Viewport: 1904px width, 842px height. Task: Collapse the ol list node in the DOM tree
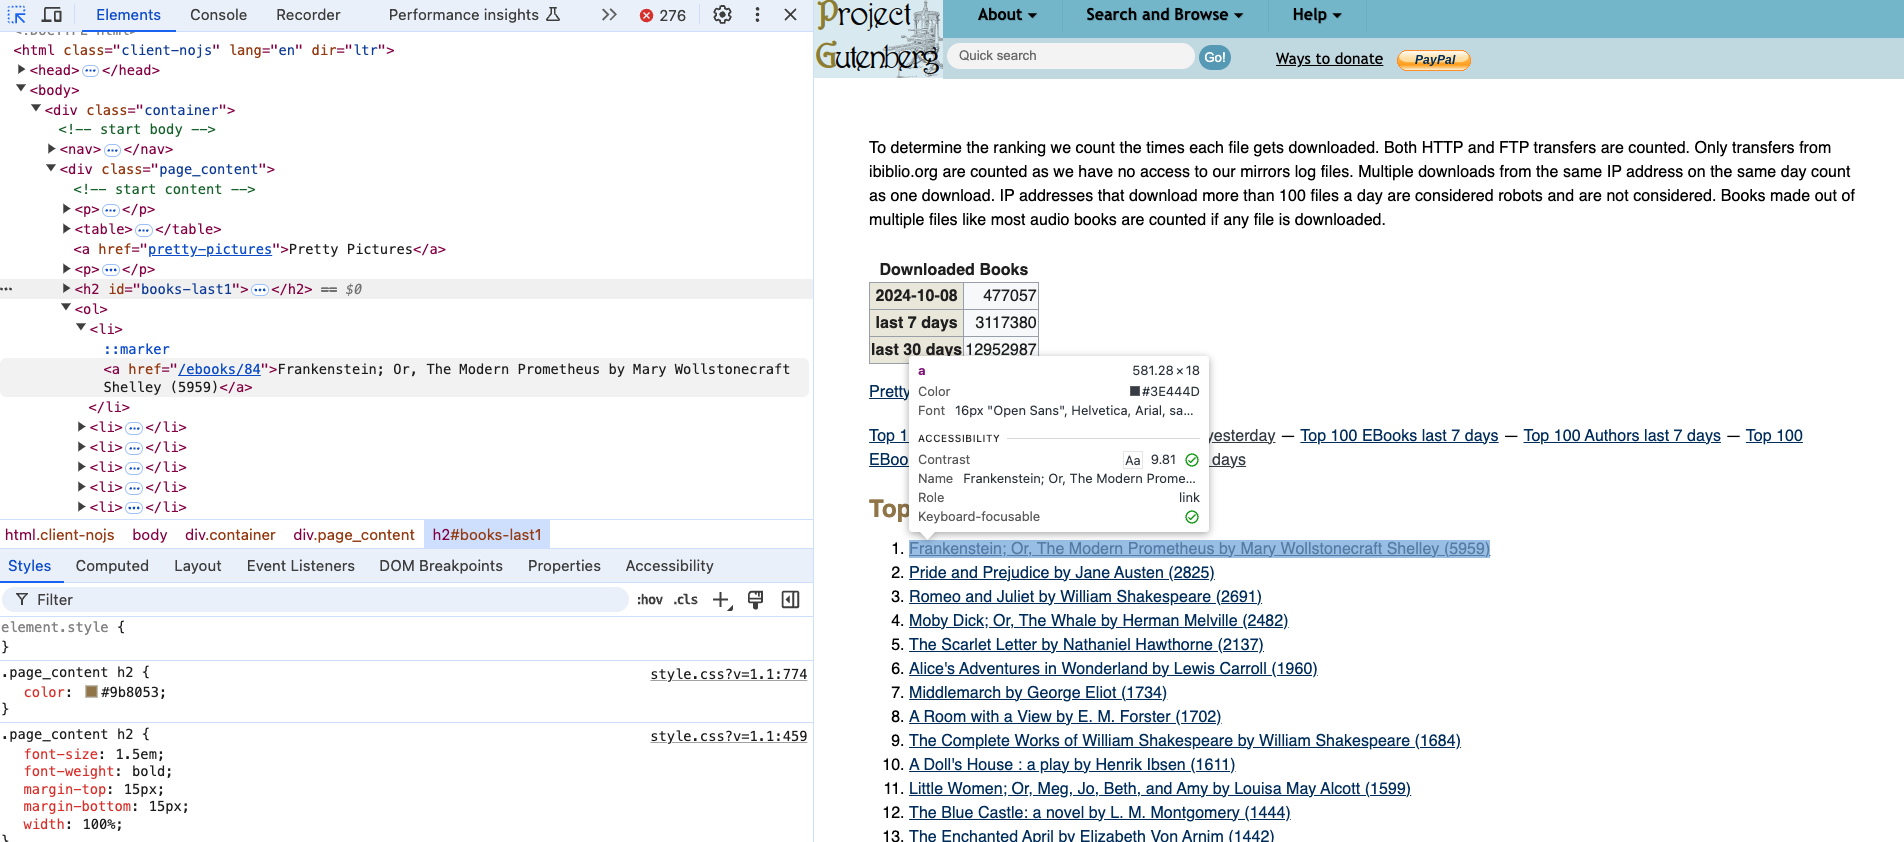tap(66, 308)
